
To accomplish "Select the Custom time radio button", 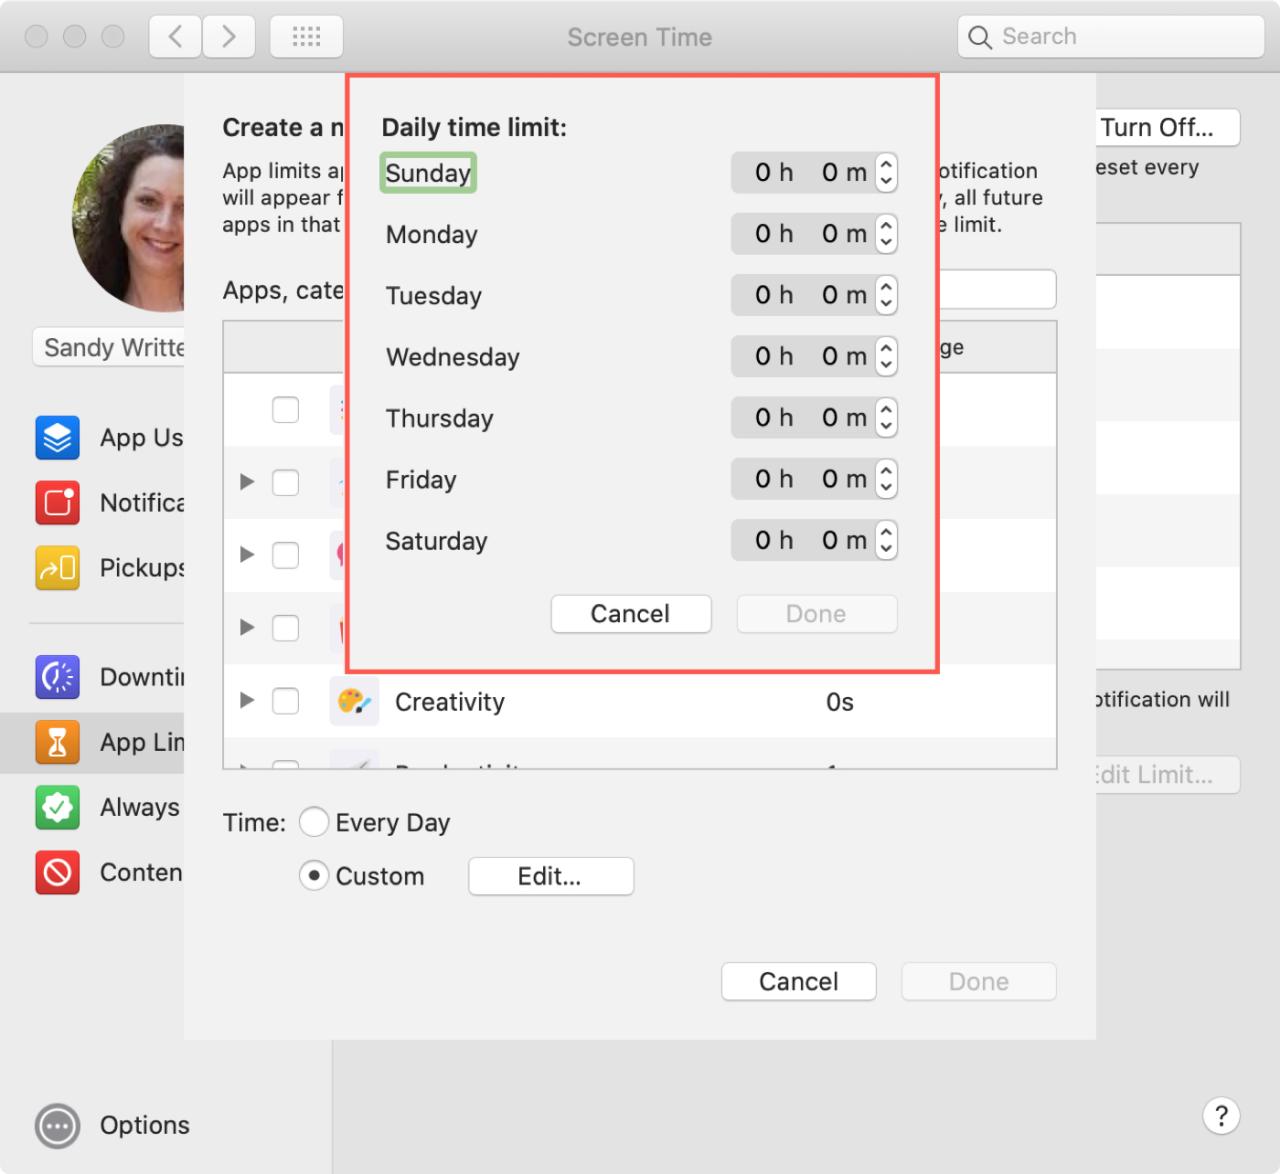I will [x=313, y=875].
